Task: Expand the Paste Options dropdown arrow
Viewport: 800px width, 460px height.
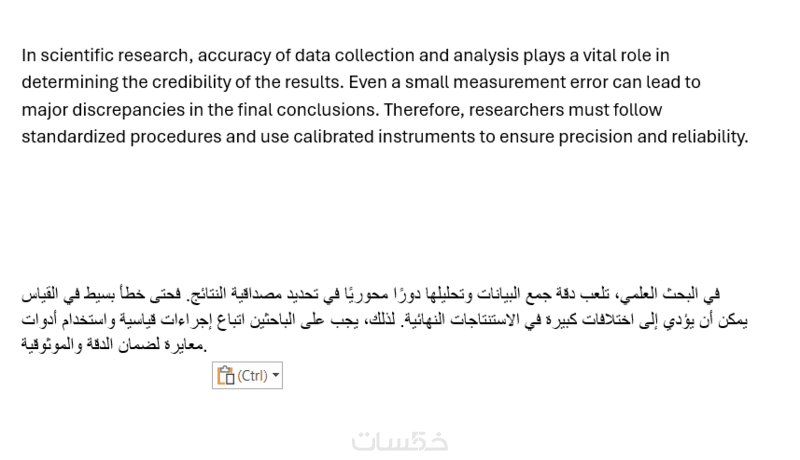Action: 276,376
